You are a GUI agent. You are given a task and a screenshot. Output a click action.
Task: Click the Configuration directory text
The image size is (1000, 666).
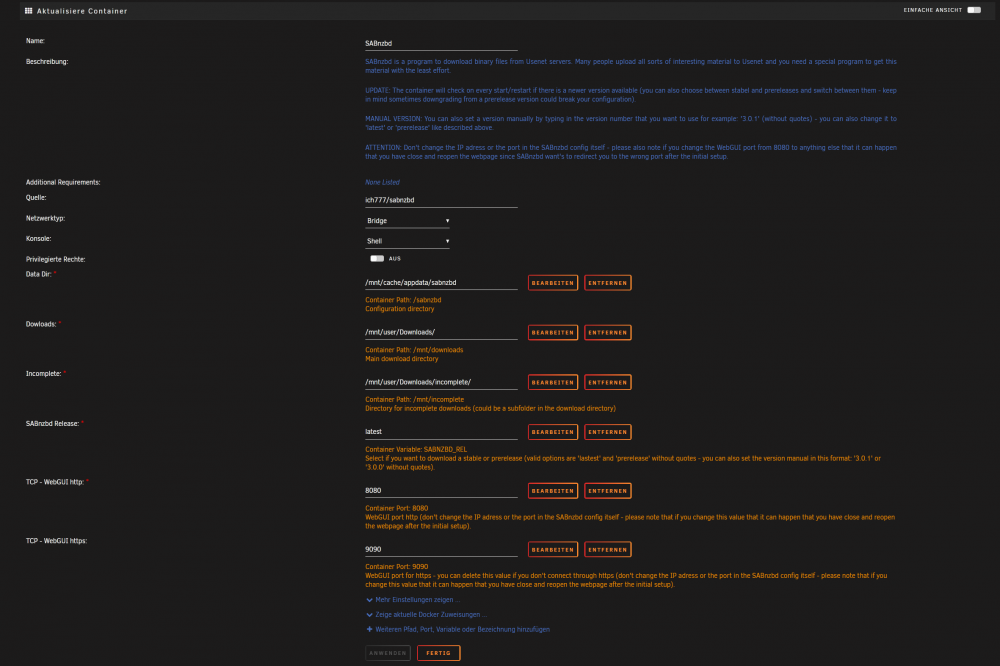click(400, 309)
